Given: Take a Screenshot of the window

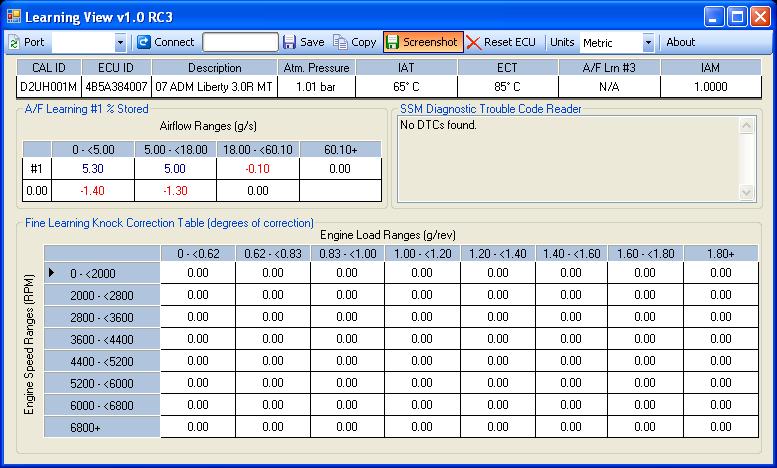Looking at the screenshot, I should tap(422, 43).
